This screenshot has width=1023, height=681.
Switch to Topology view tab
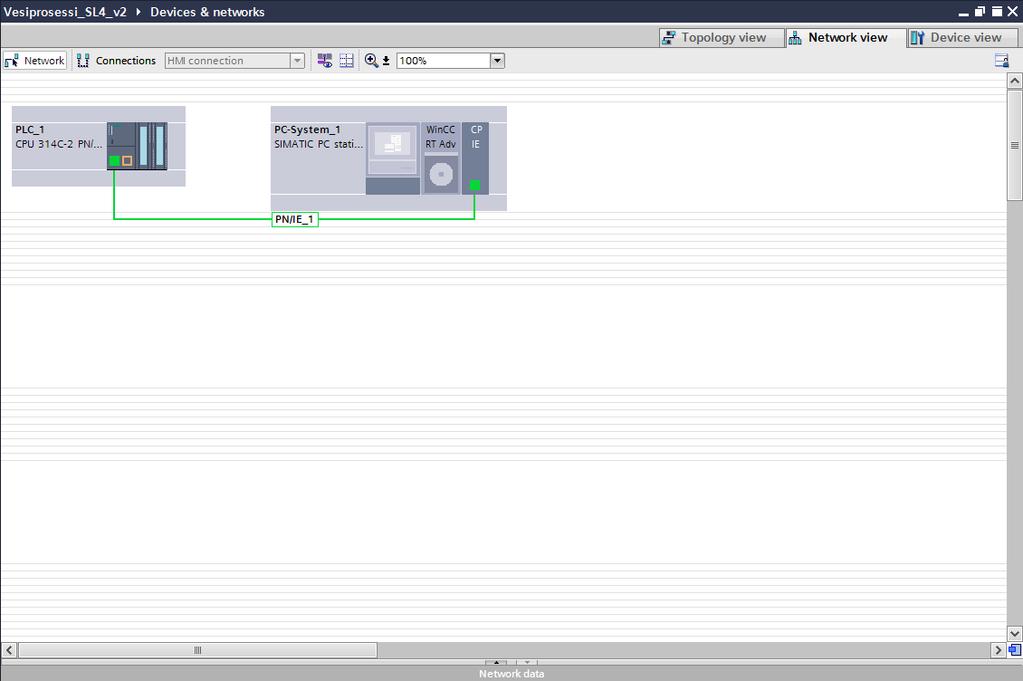pos(720,38)
